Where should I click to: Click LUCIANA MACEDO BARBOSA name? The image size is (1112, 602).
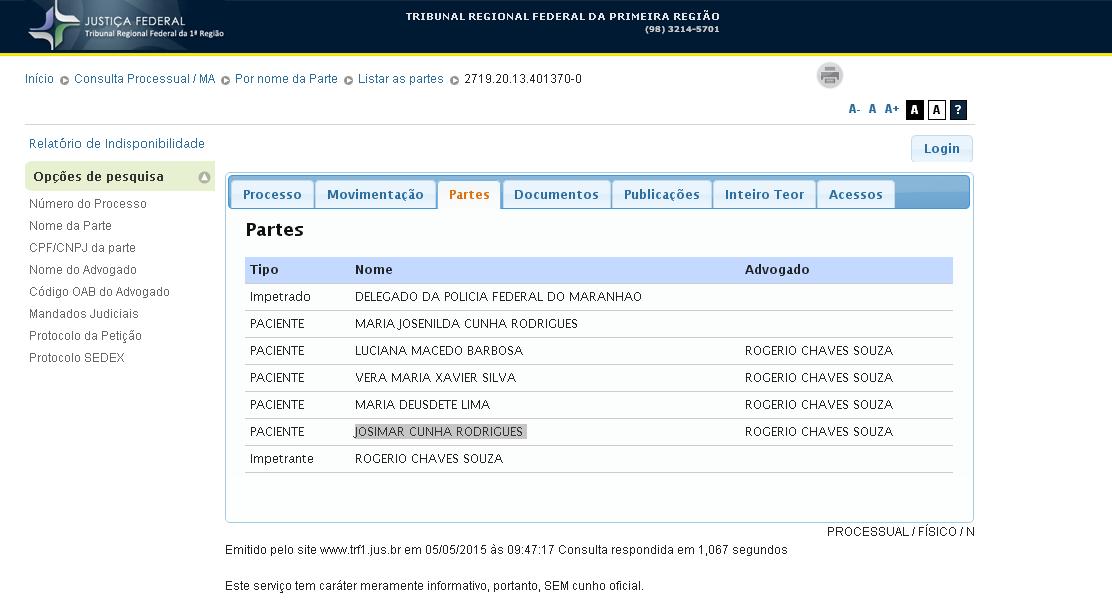point(439,350)
